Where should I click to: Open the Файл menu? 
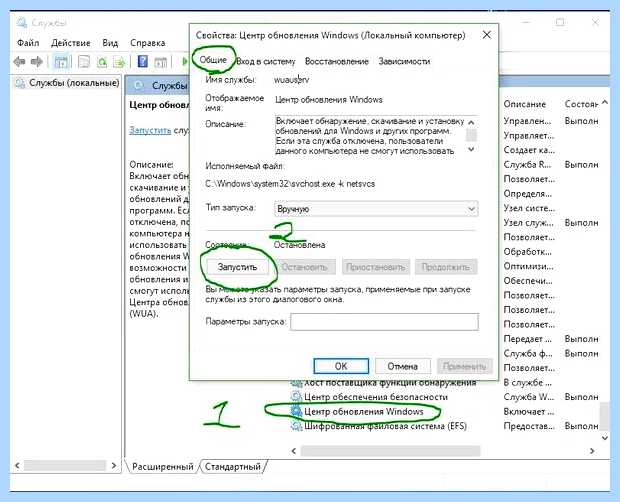28,43
